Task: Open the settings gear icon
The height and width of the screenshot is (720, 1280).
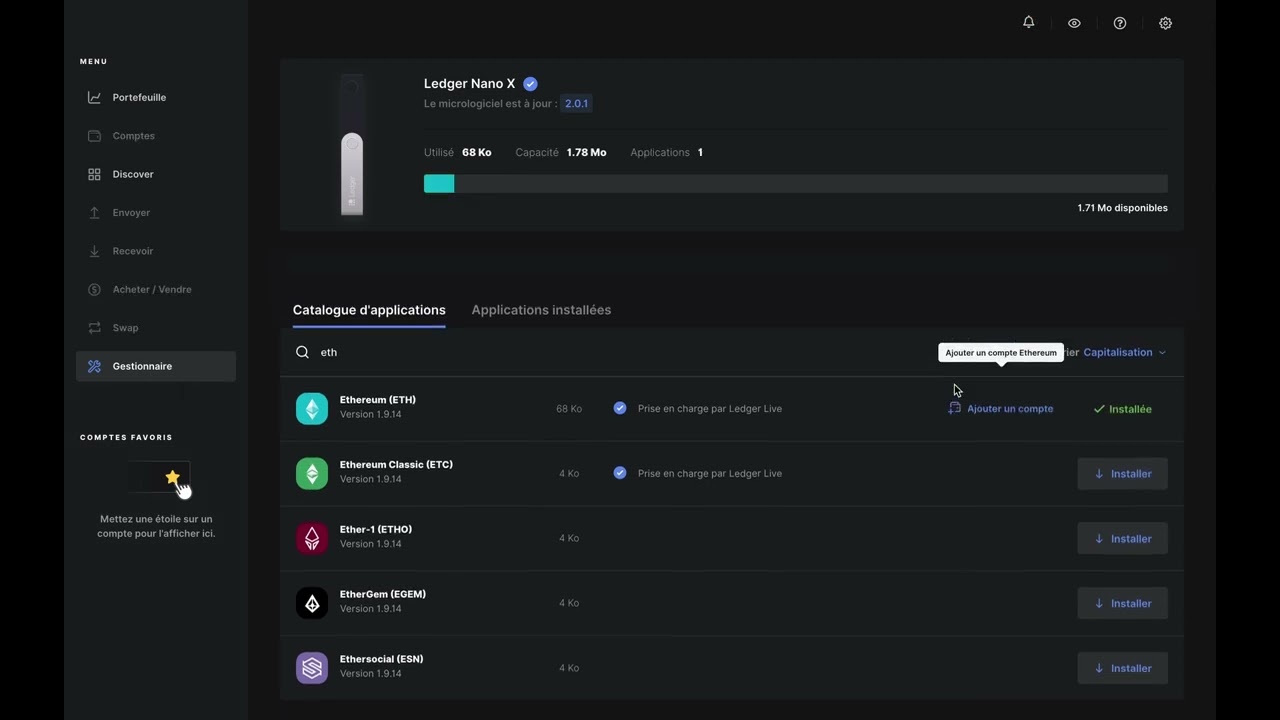Action: tap(1165, 23)
